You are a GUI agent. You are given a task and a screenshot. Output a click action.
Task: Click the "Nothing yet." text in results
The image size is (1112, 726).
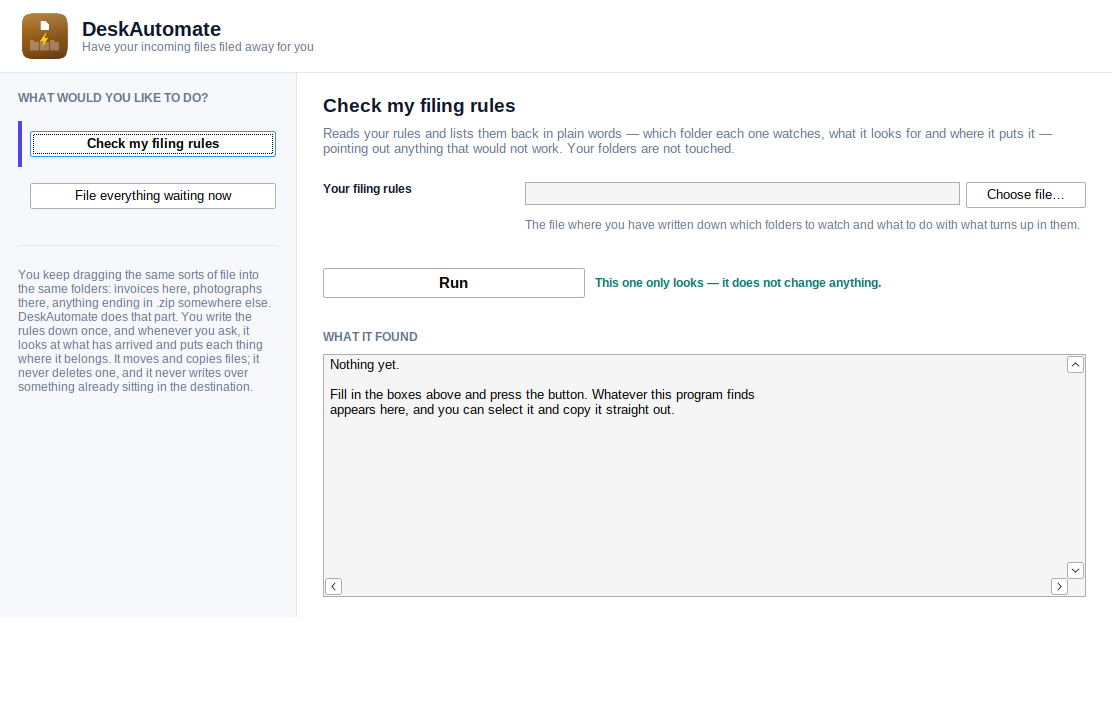(x=365, y=364)
